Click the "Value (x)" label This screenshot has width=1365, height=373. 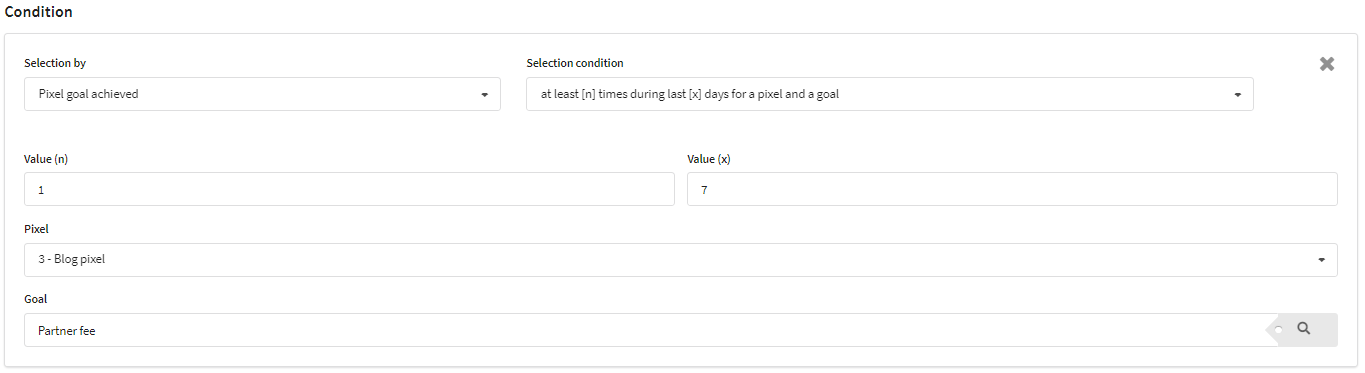click(x=709, y=159)
